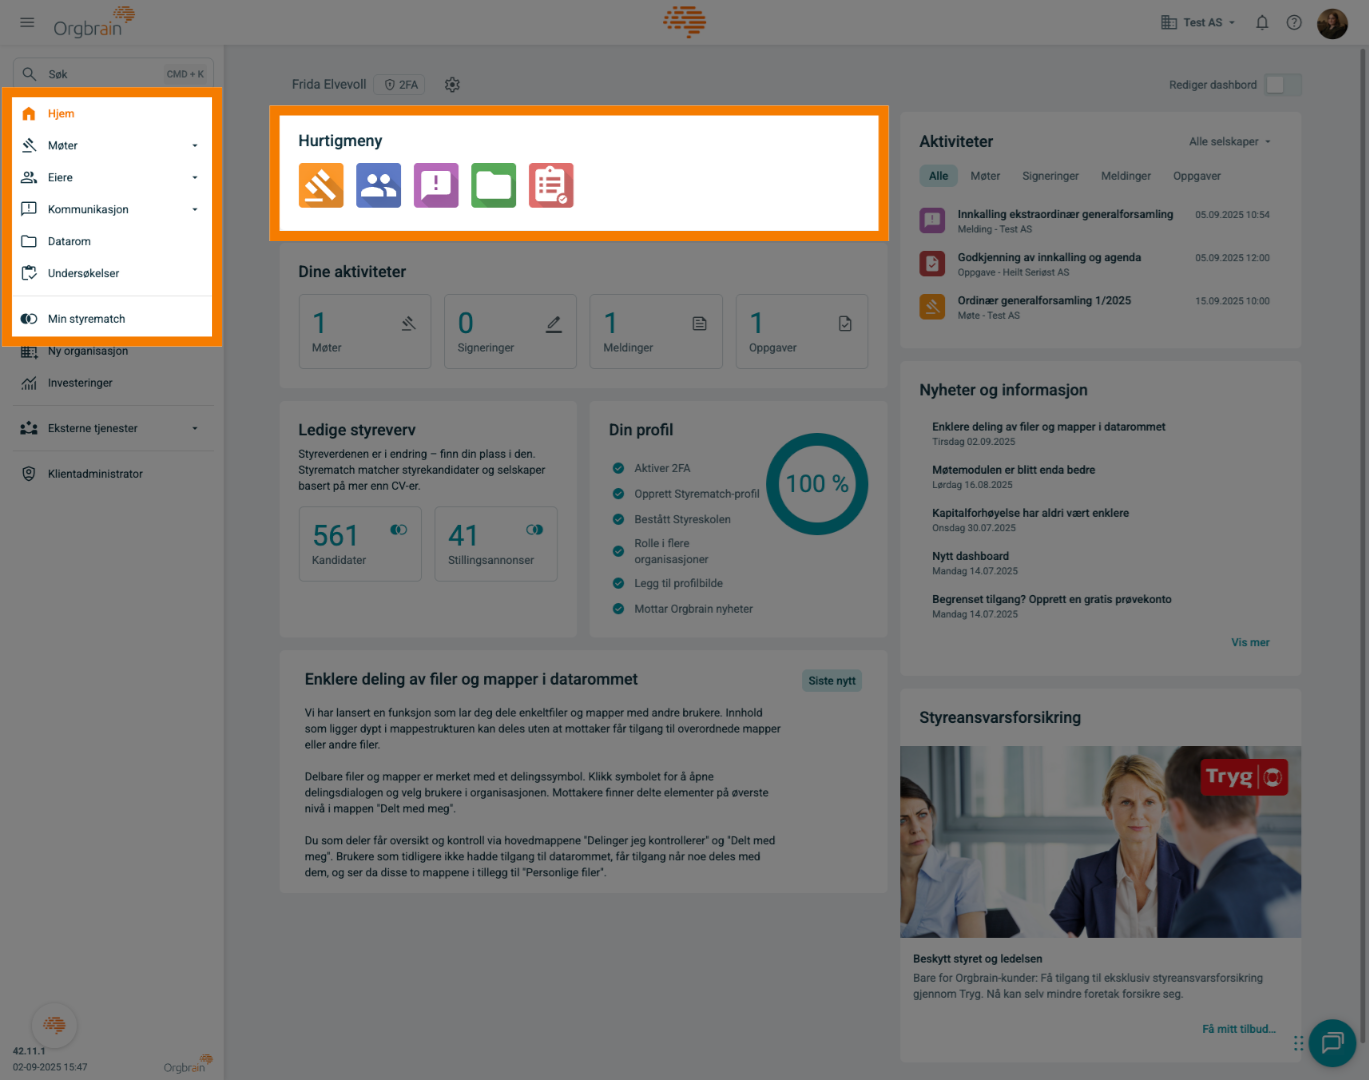This screenshot has height=1080, width=1369.
Task: Click the 100 % profile progress ring
Action: [x=816, y=484]
